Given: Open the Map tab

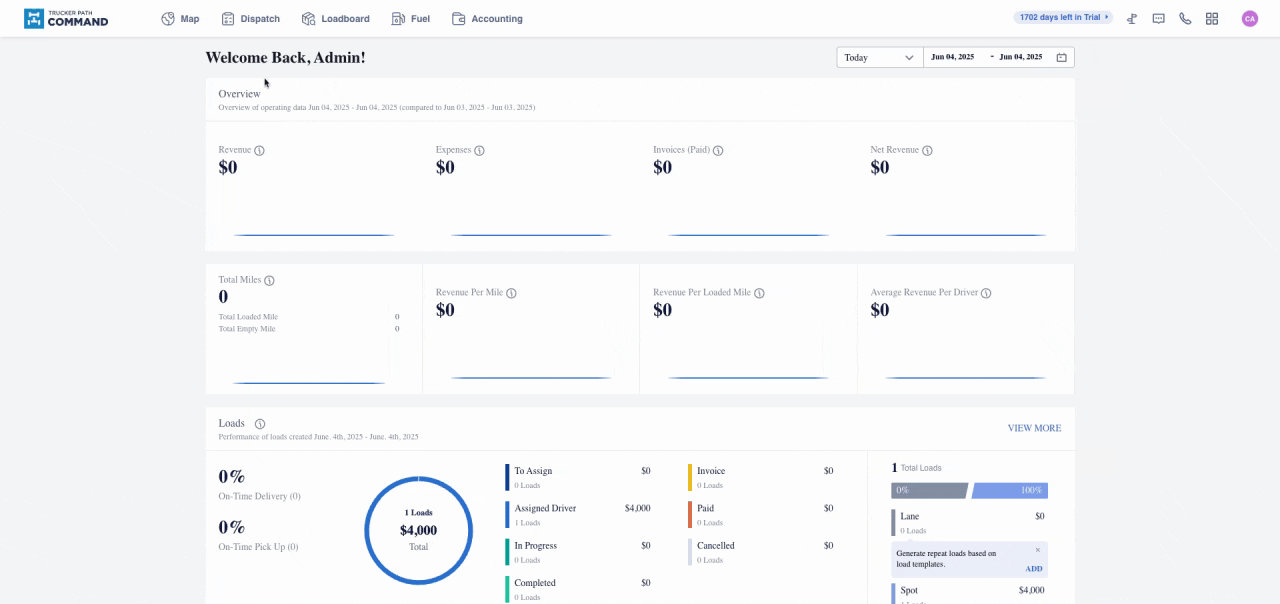Looking at the screenshot, I should pyautogui.click(x=181, y=19).
